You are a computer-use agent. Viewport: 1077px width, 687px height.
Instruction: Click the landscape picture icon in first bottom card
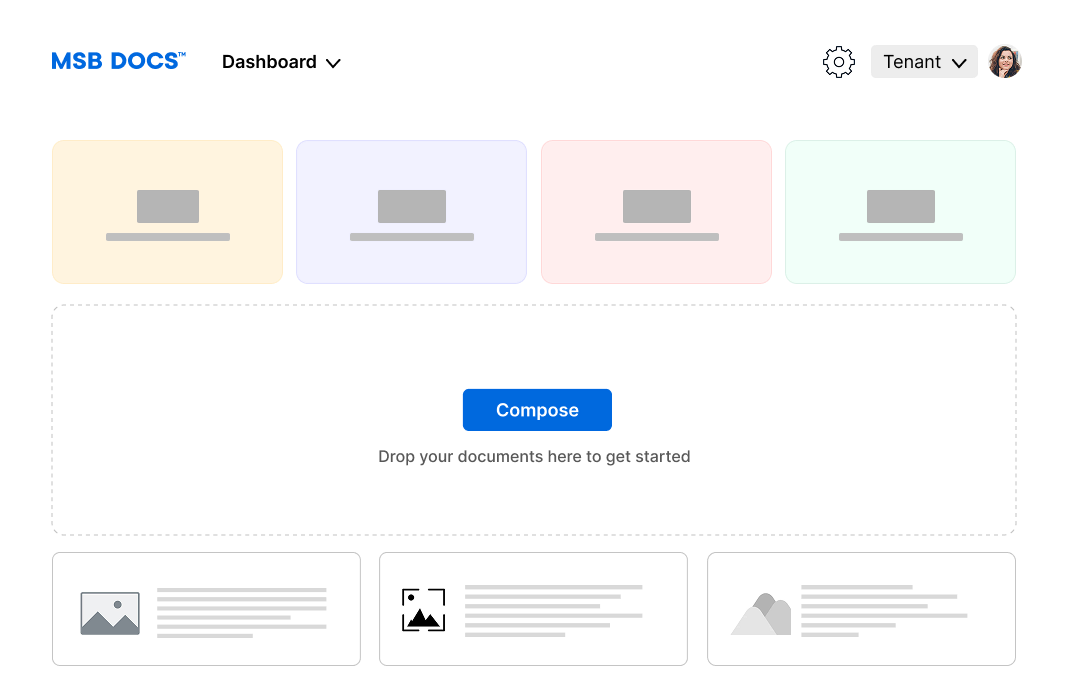110,613
